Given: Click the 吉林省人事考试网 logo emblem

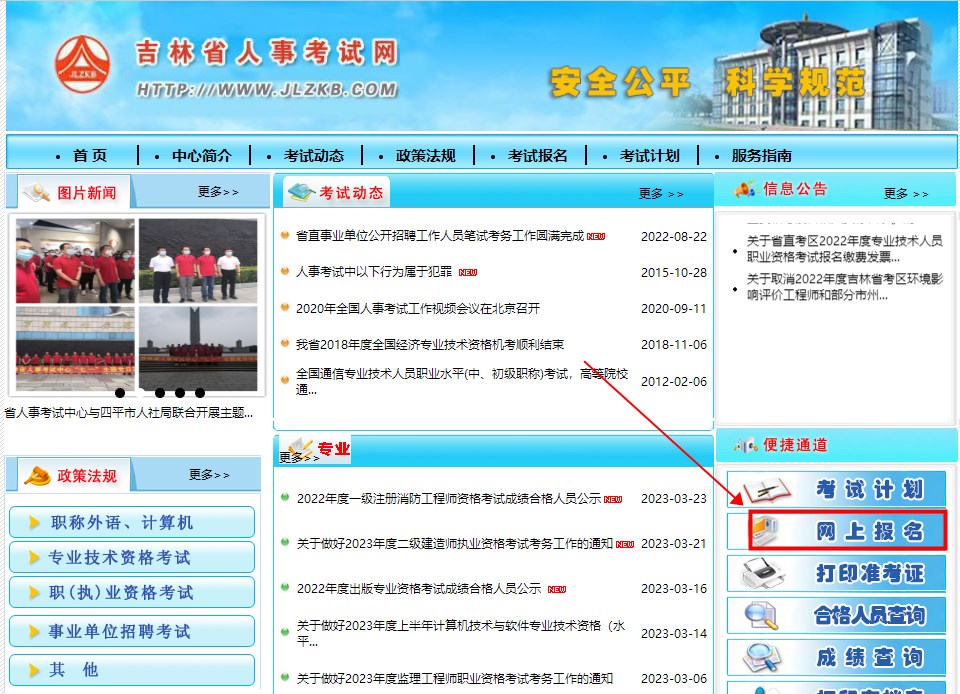Looking at the screenshot, I should tap(80, 64).
